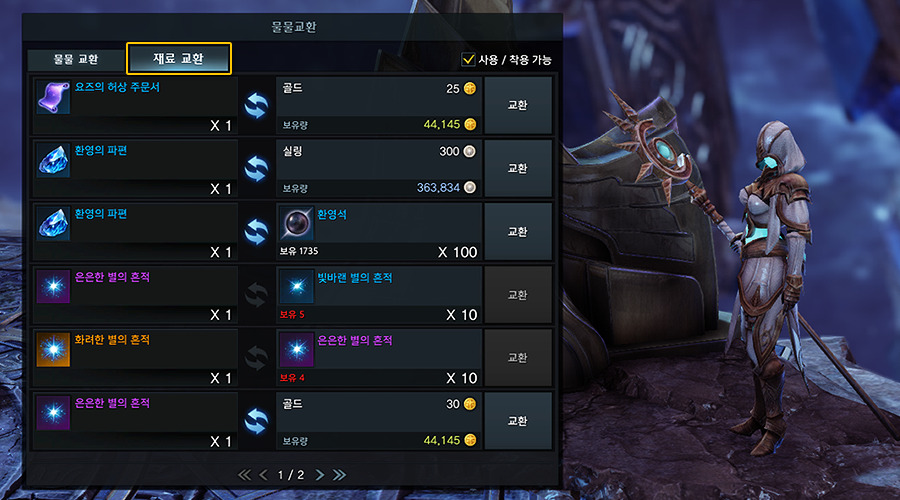Jump to first page double arrow

(x=245, y=475)
